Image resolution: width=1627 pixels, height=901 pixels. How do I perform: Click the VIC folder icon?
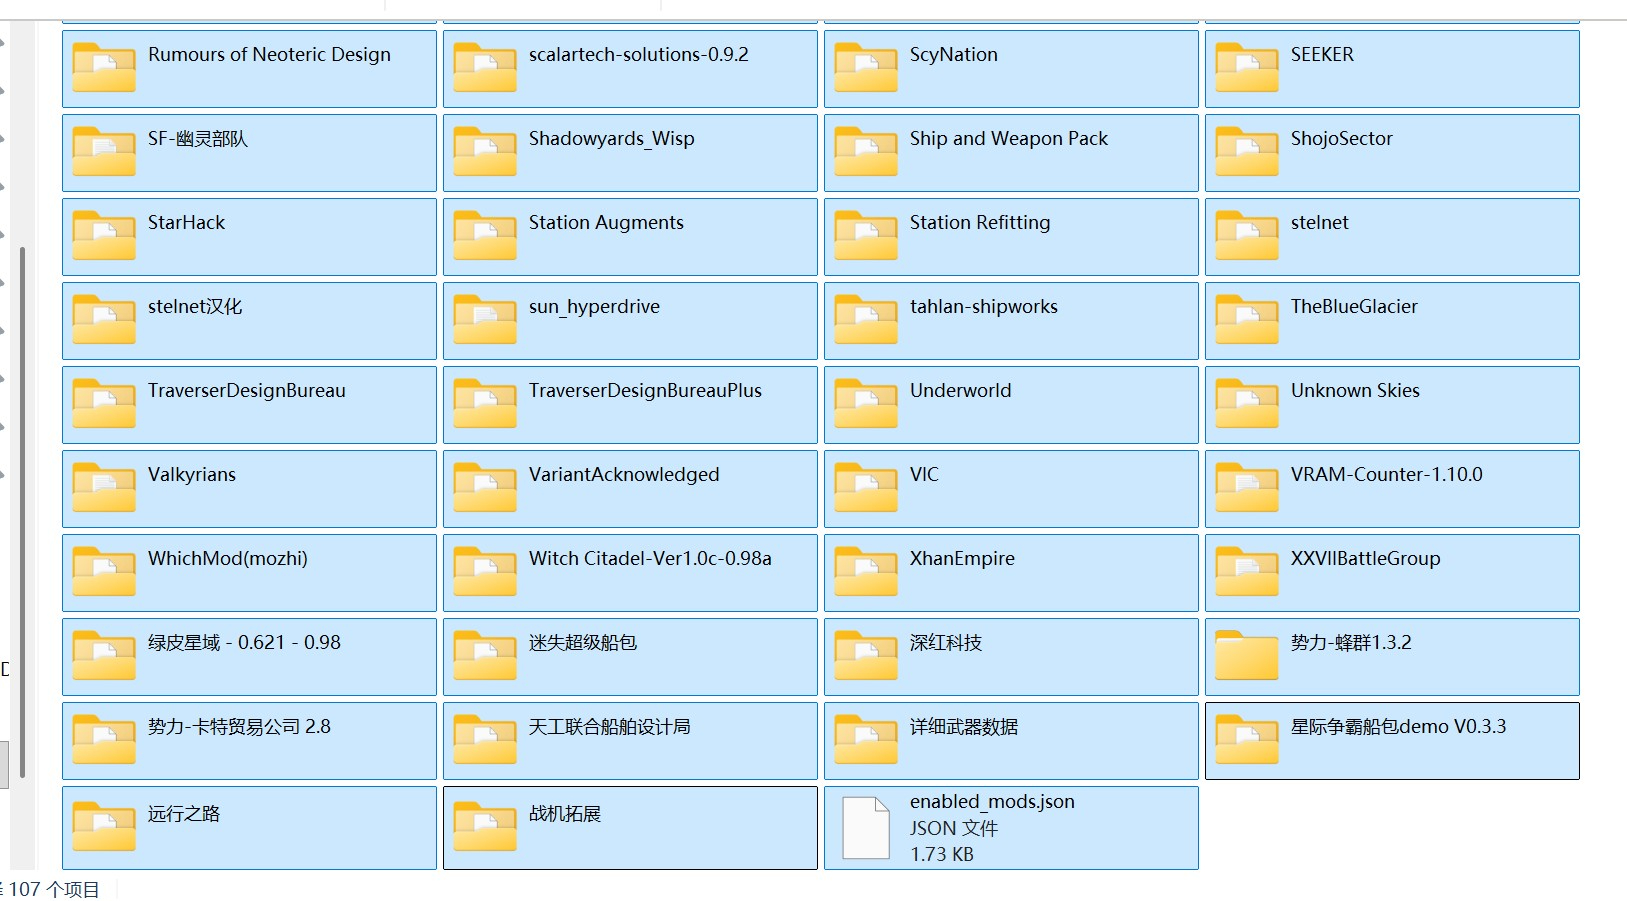click(x=865, y=488)
